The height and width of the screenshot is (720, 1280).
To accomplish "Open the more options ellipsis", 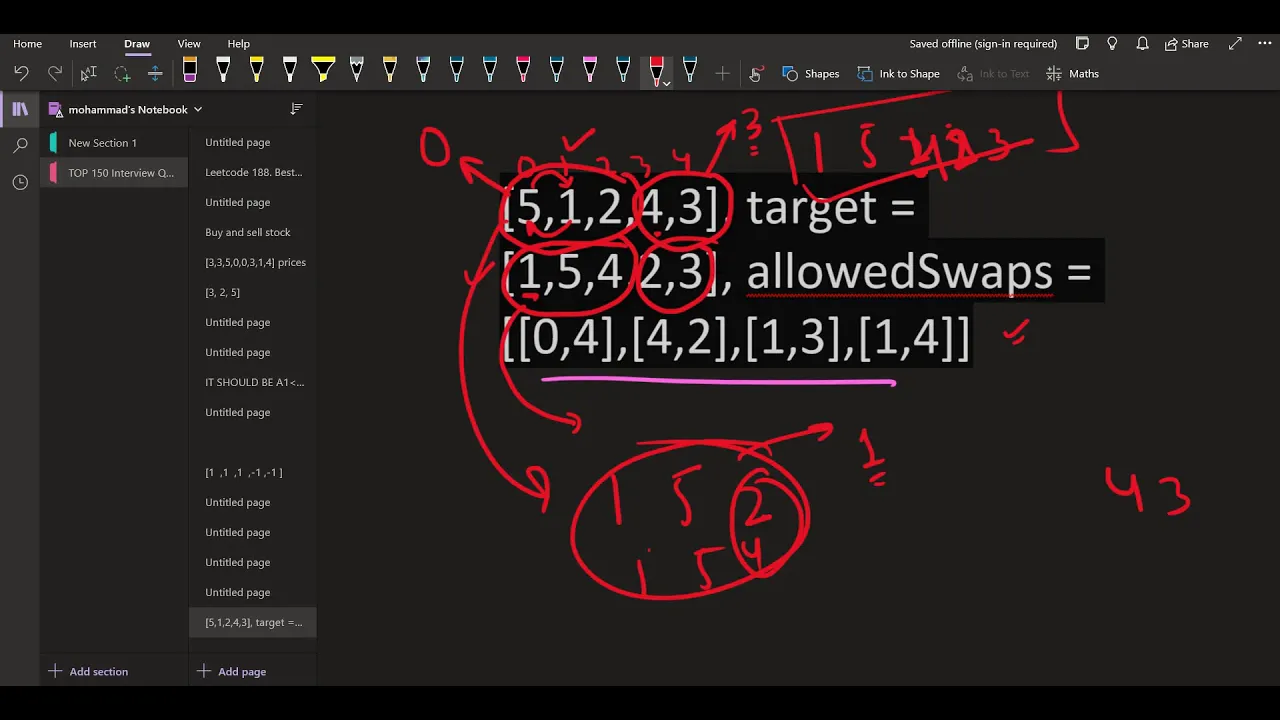I will [1264, 44].
